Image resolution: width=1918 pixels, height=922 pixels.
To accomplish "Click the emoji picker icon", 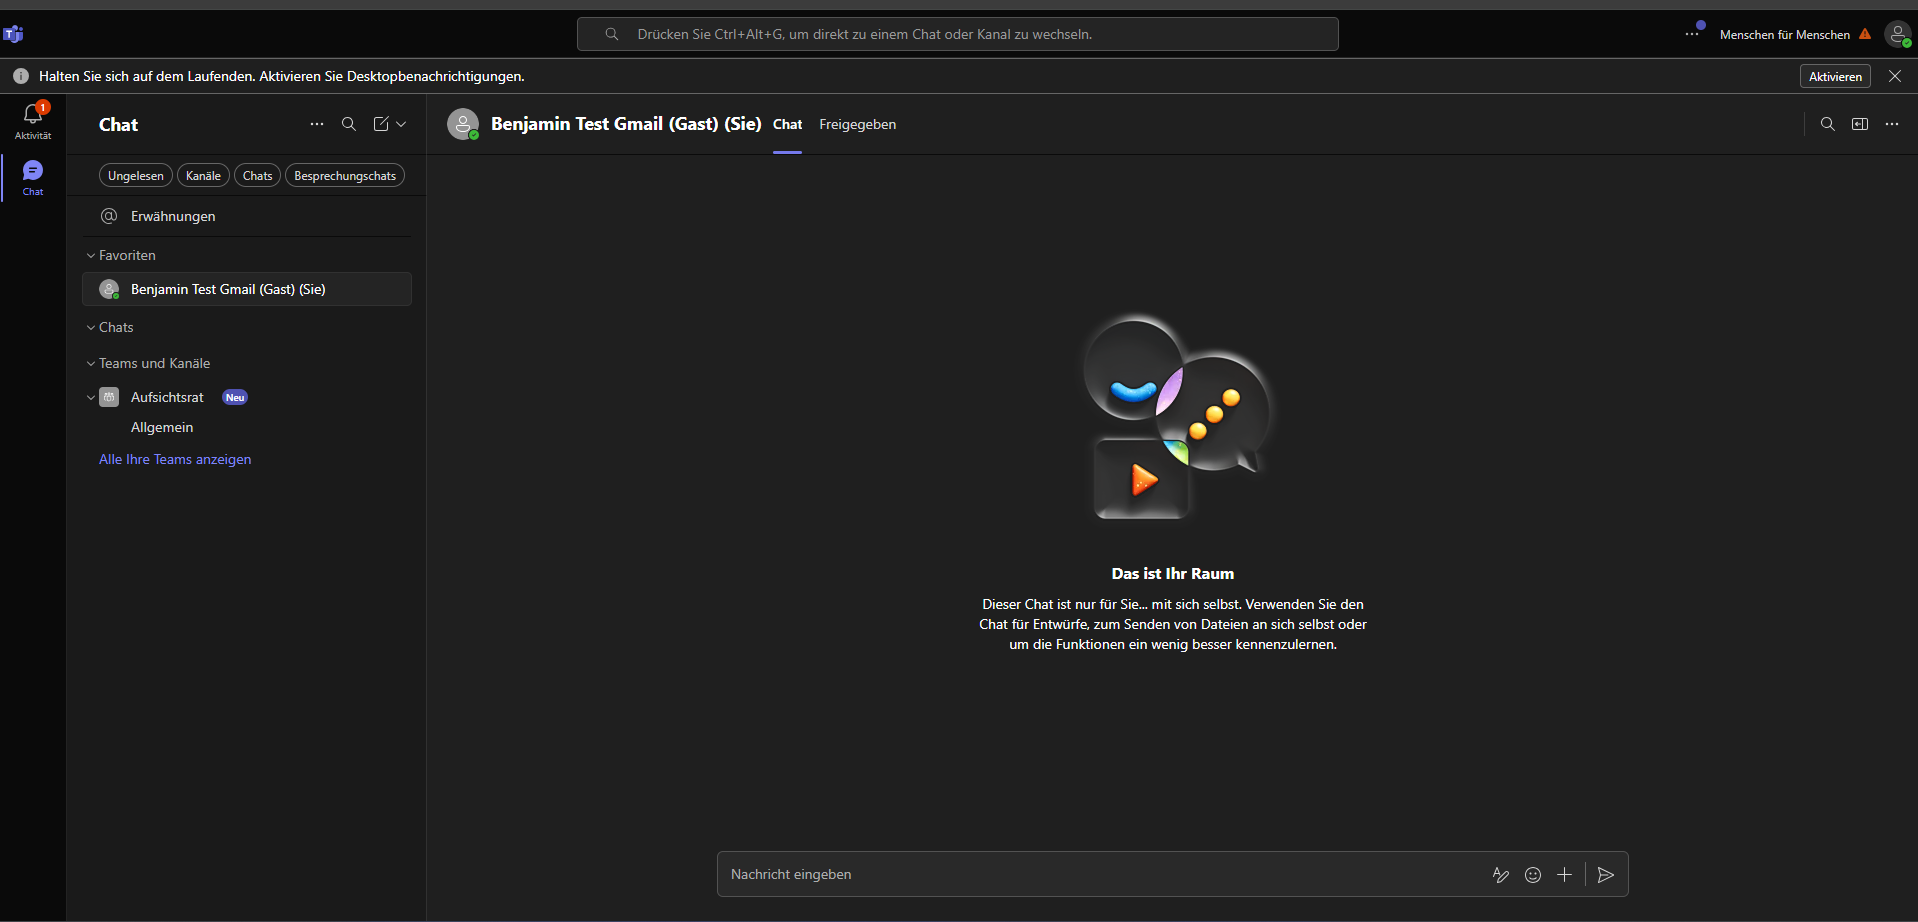I will pyautogui.click(x=1532, y=875).
